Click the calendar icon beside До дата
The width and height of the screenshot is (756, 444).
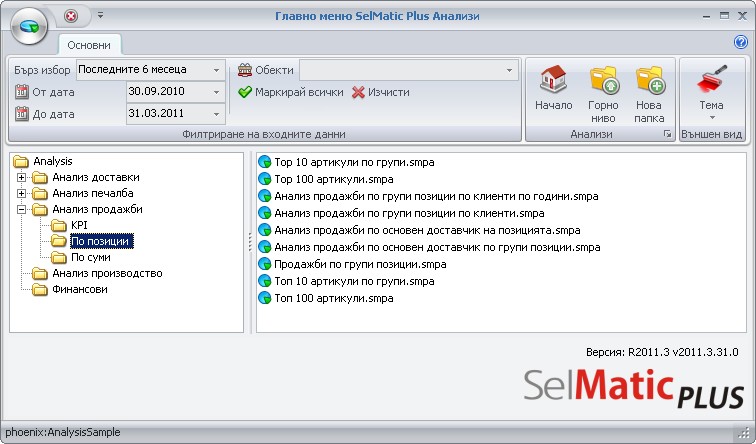pos(21,114)
